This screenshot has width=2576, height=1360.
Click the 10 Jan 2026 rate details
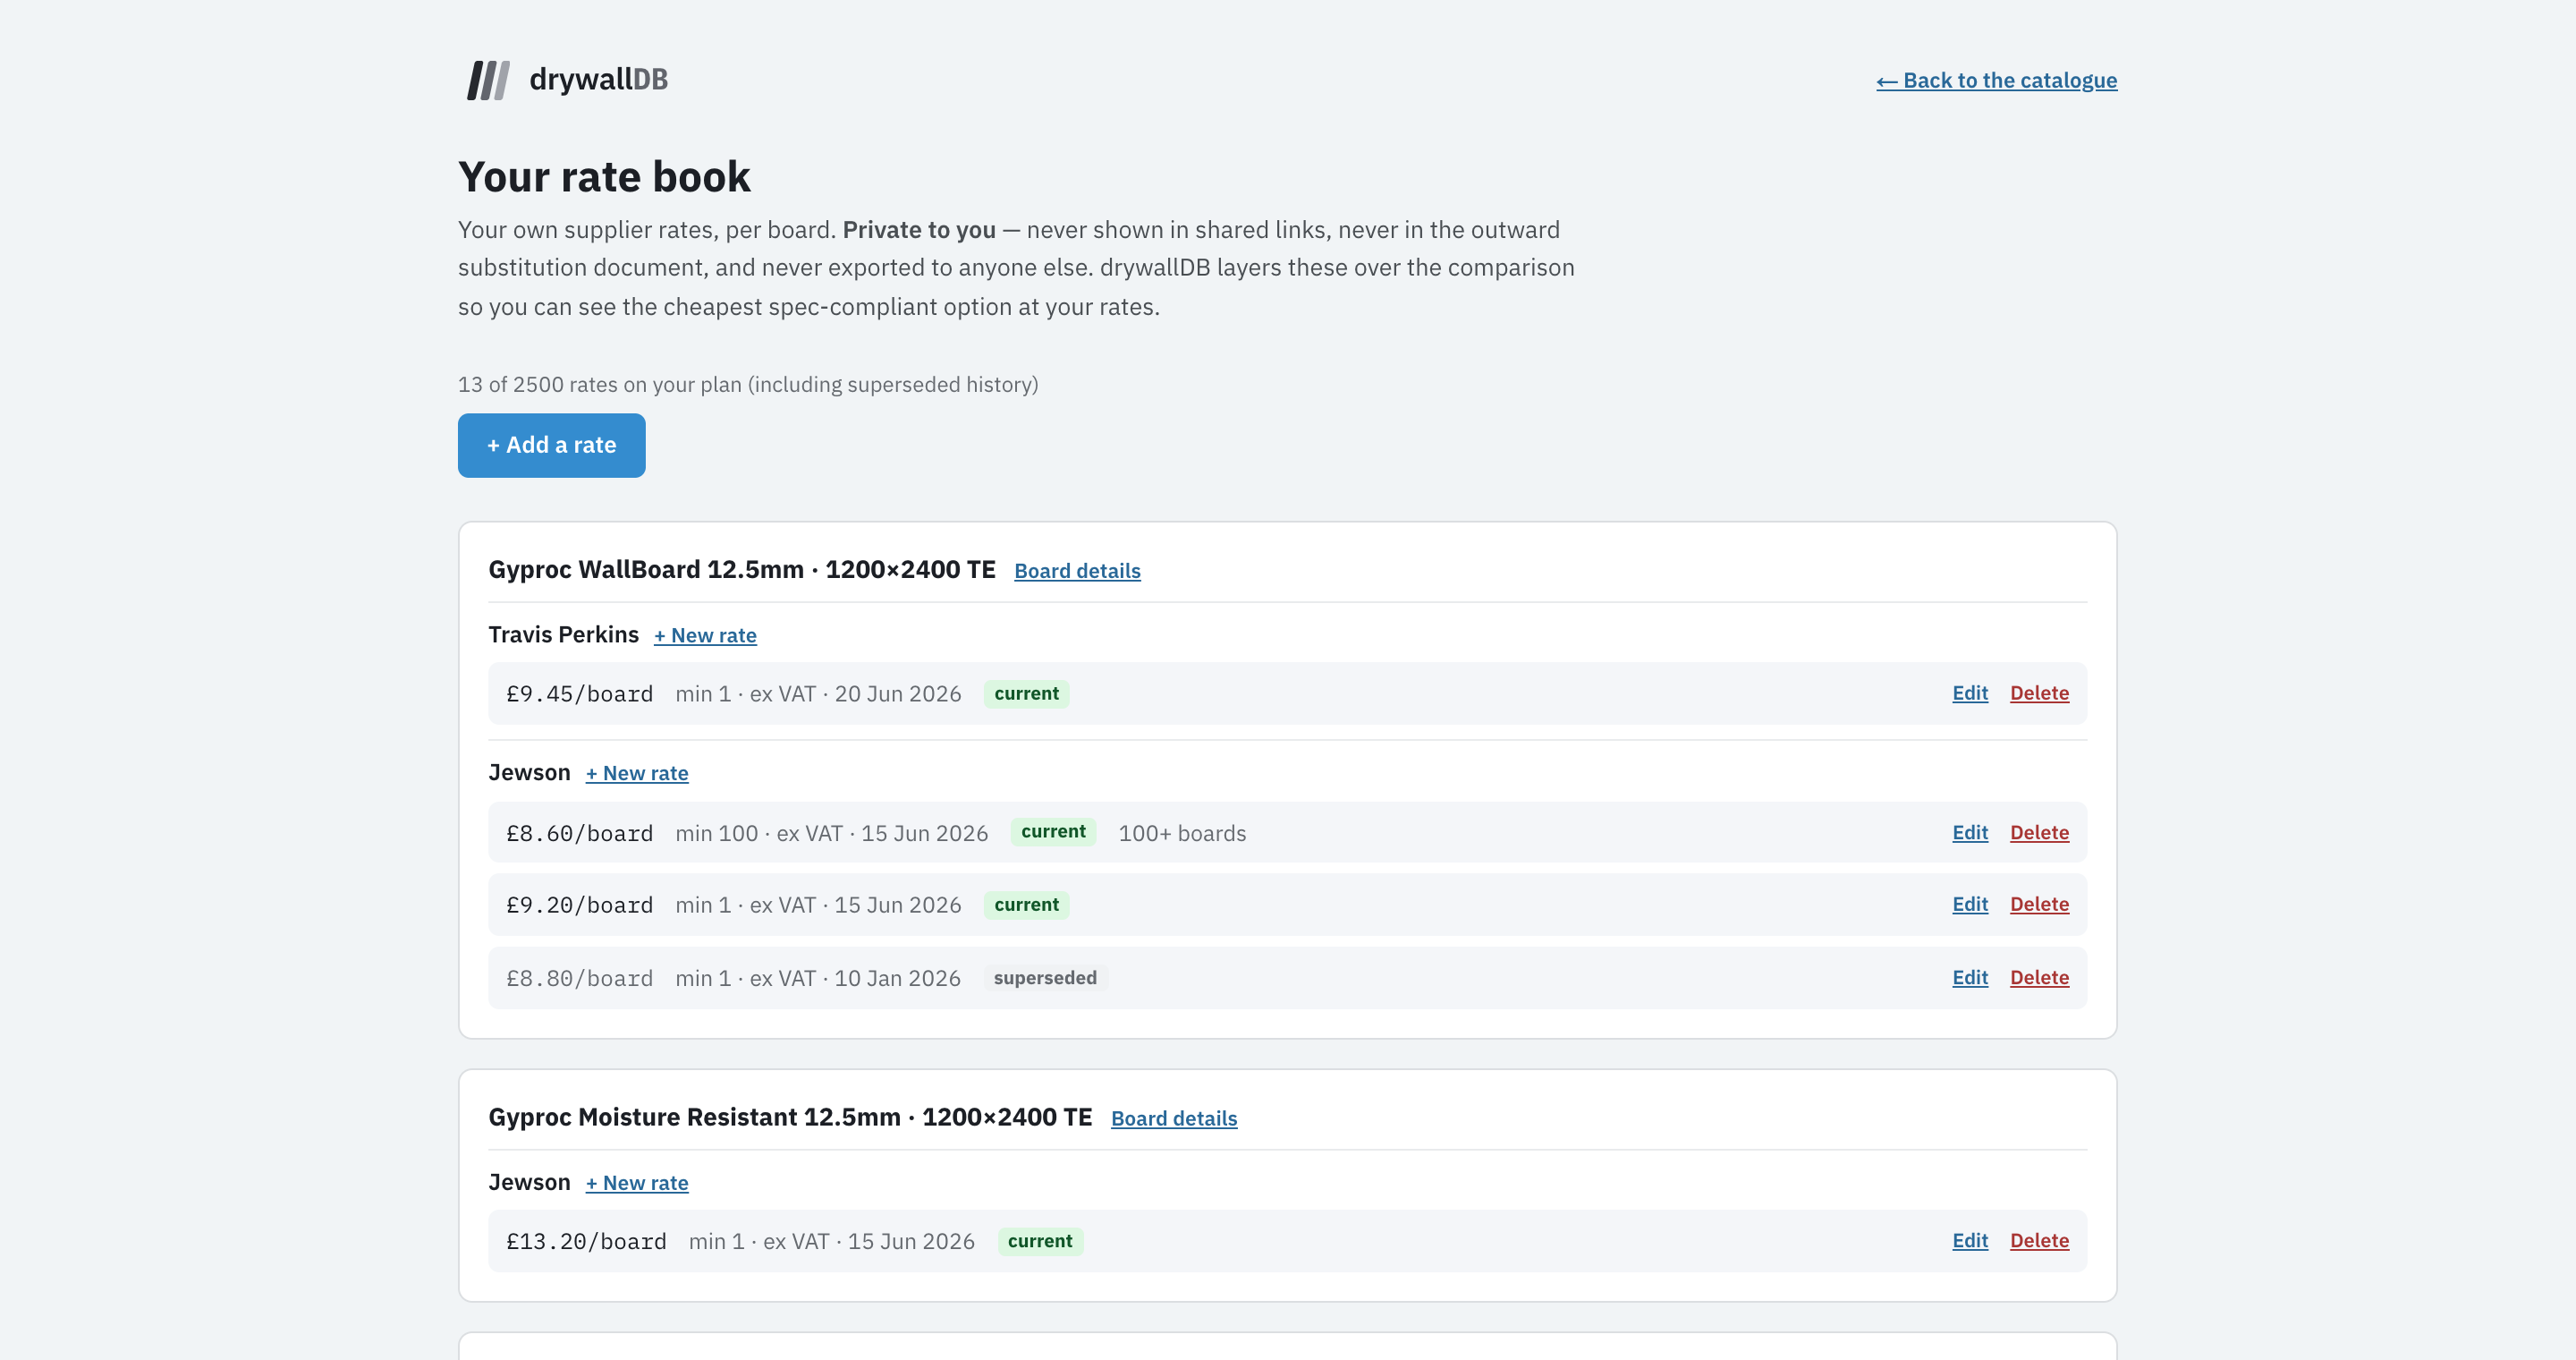pos(818,978)
